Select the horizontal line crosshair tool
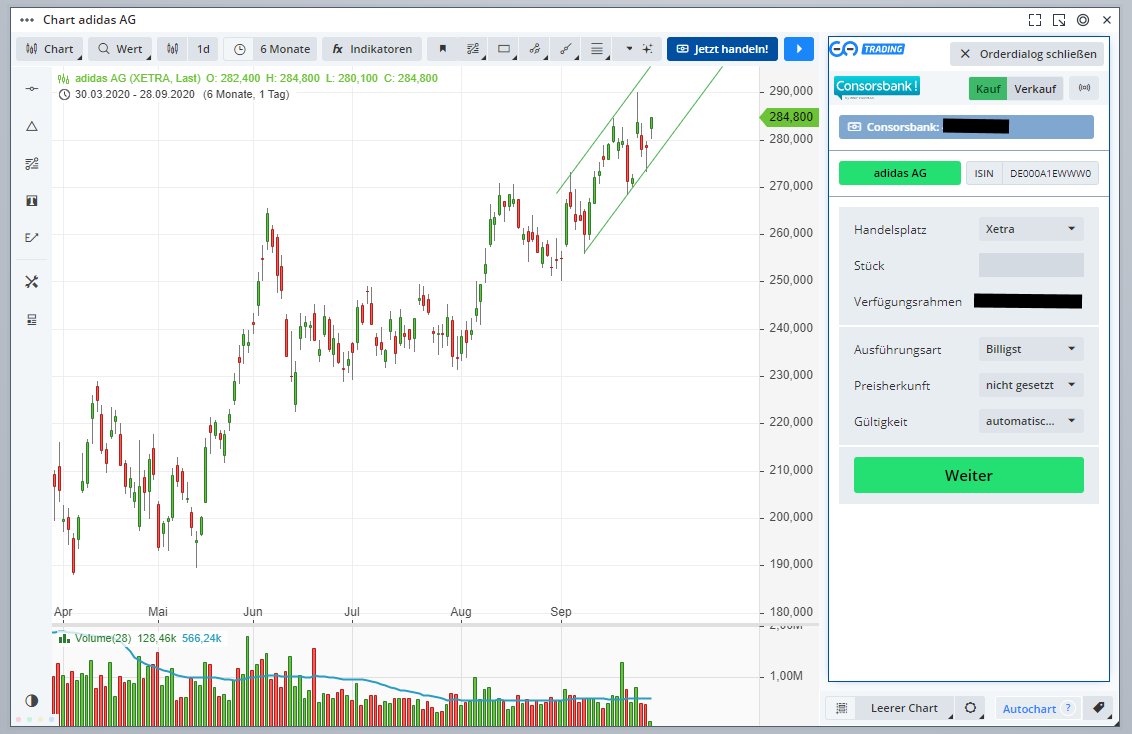The image size is (1132, 734). click(32, 89)
